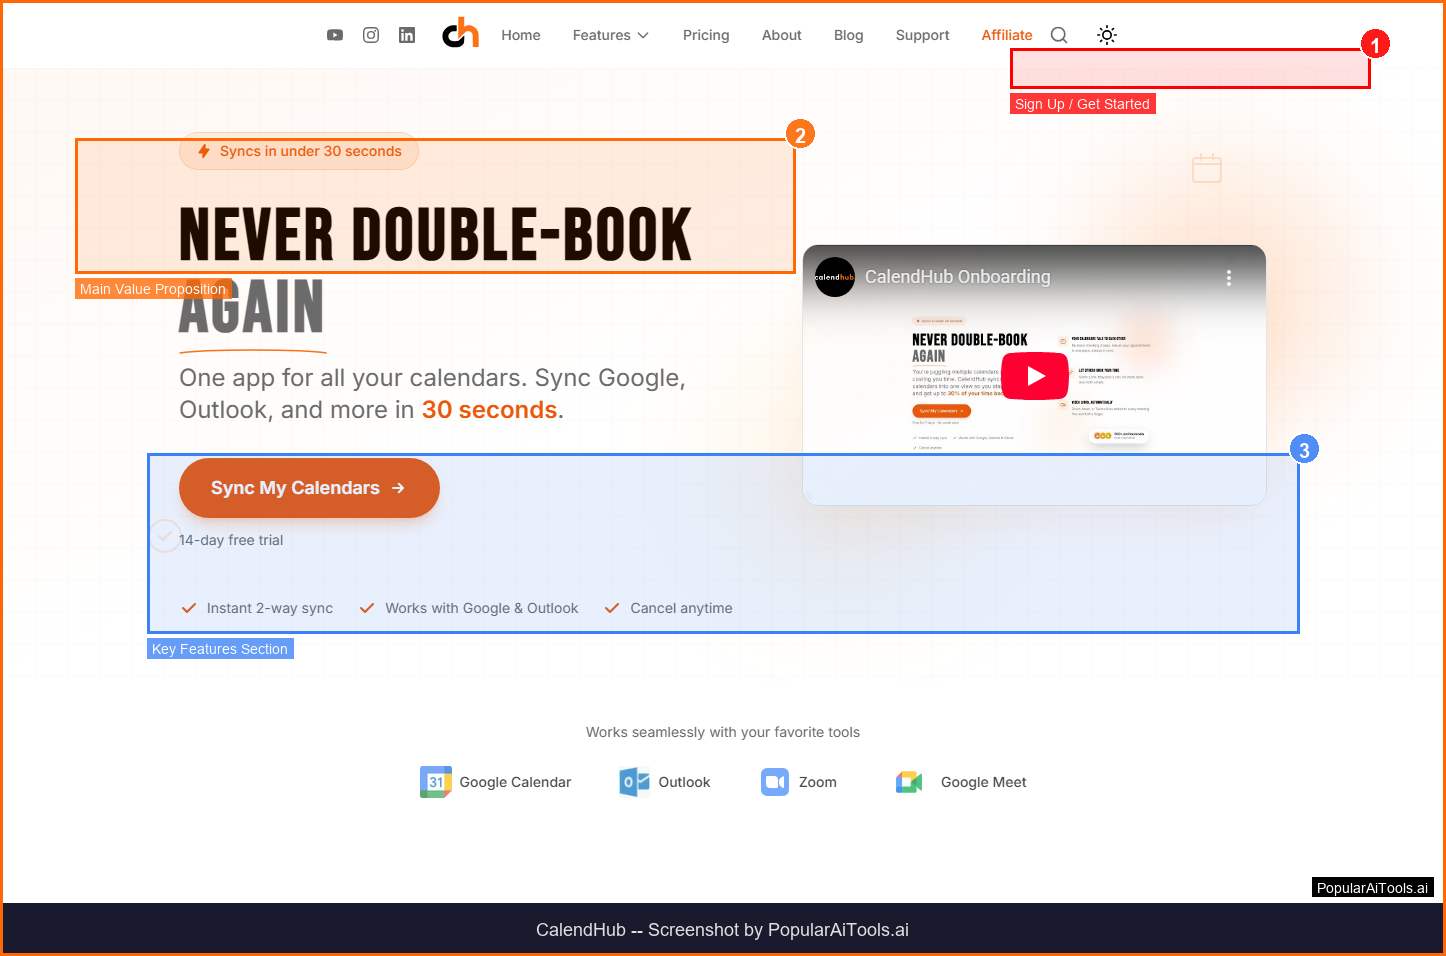
Task: Go to the Pricing page
Action: pyautogui.click(x=706, y=35)
